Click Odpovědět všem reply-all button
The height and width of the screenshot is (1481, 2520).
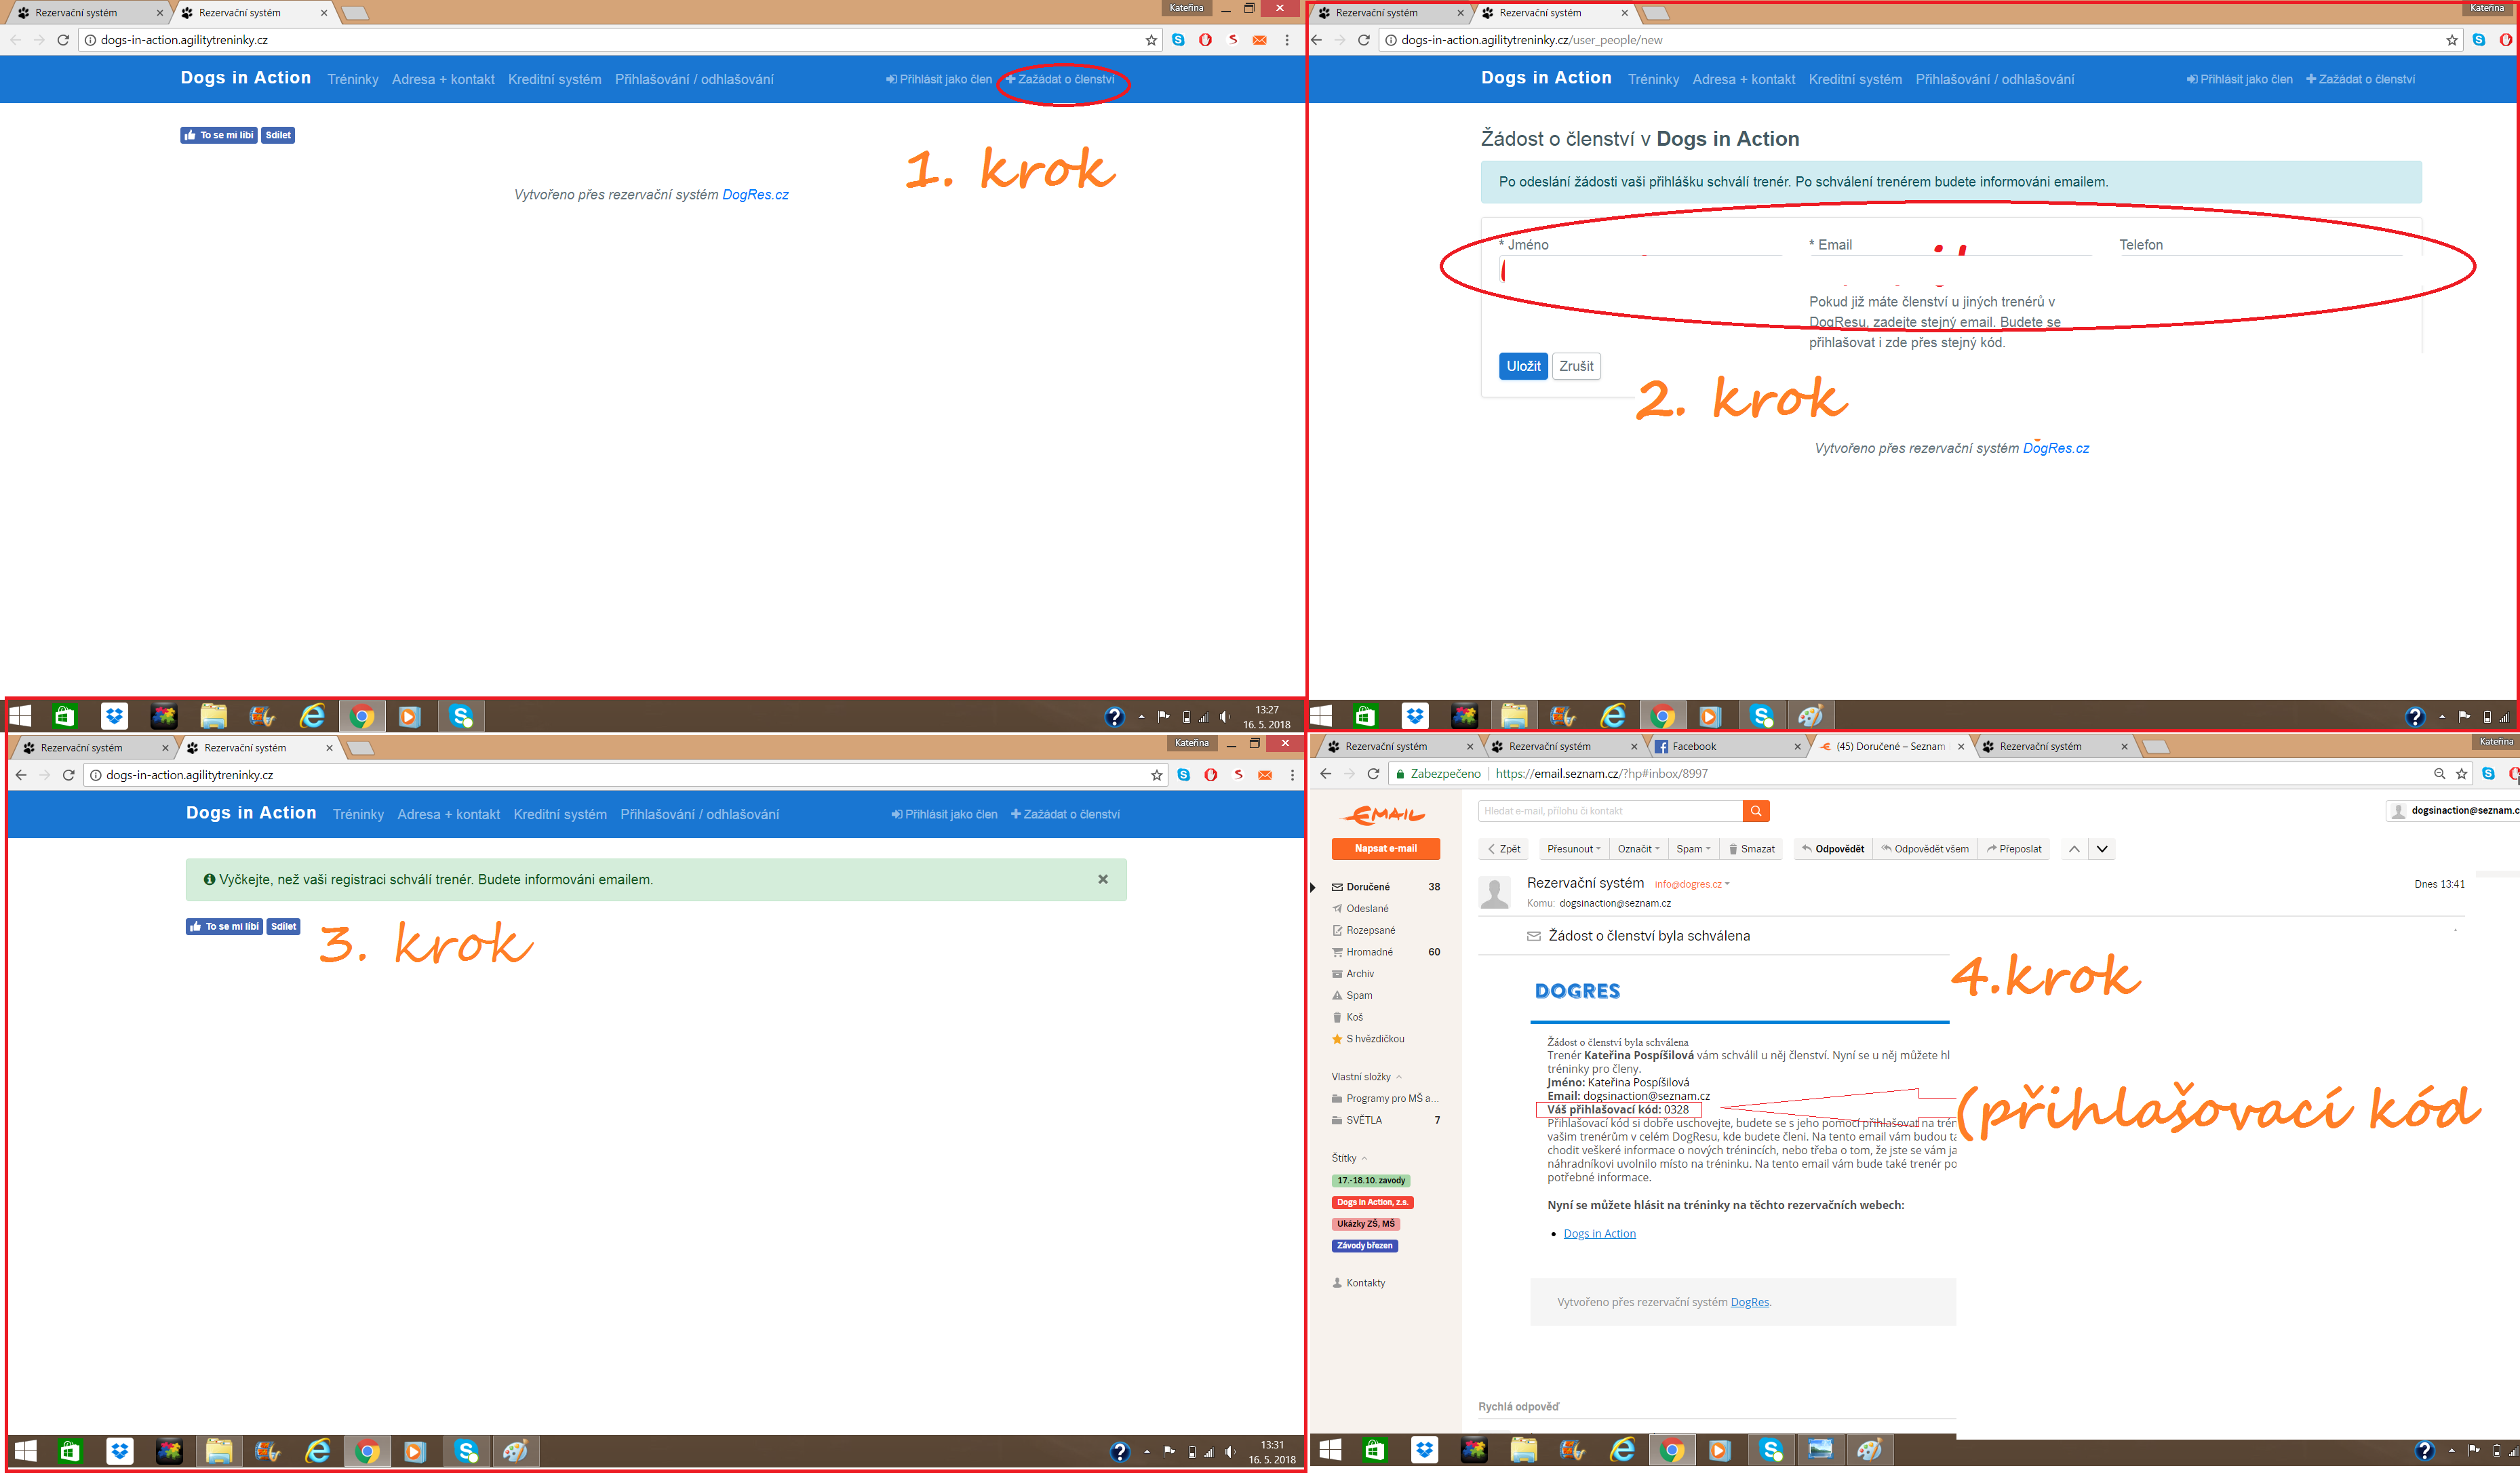pyautogui.click(x=1925, y=849)
